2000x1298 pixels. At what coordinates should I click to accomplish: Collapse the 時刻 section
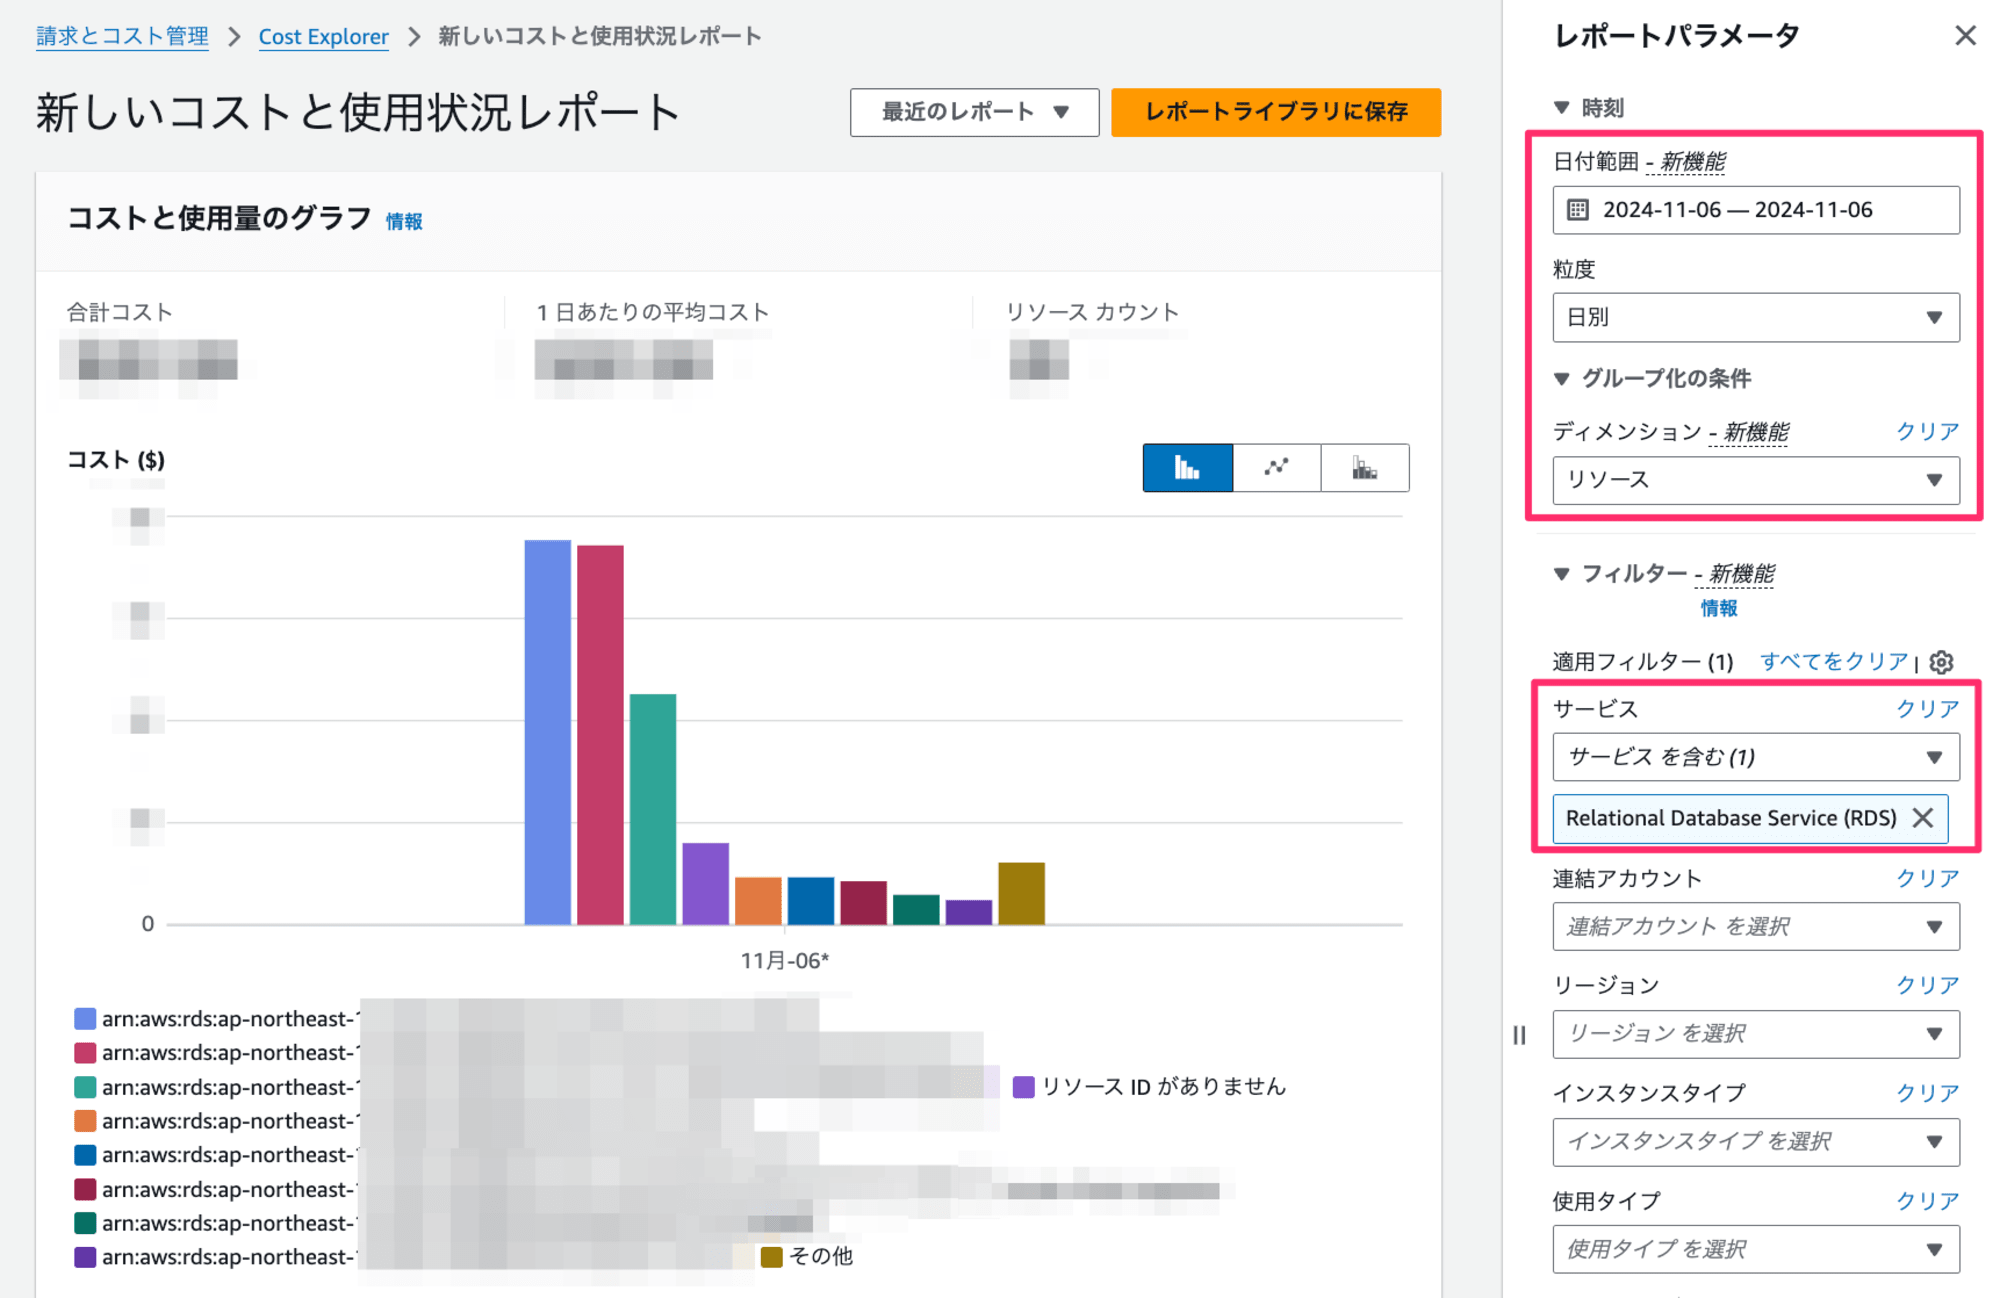1562,108
